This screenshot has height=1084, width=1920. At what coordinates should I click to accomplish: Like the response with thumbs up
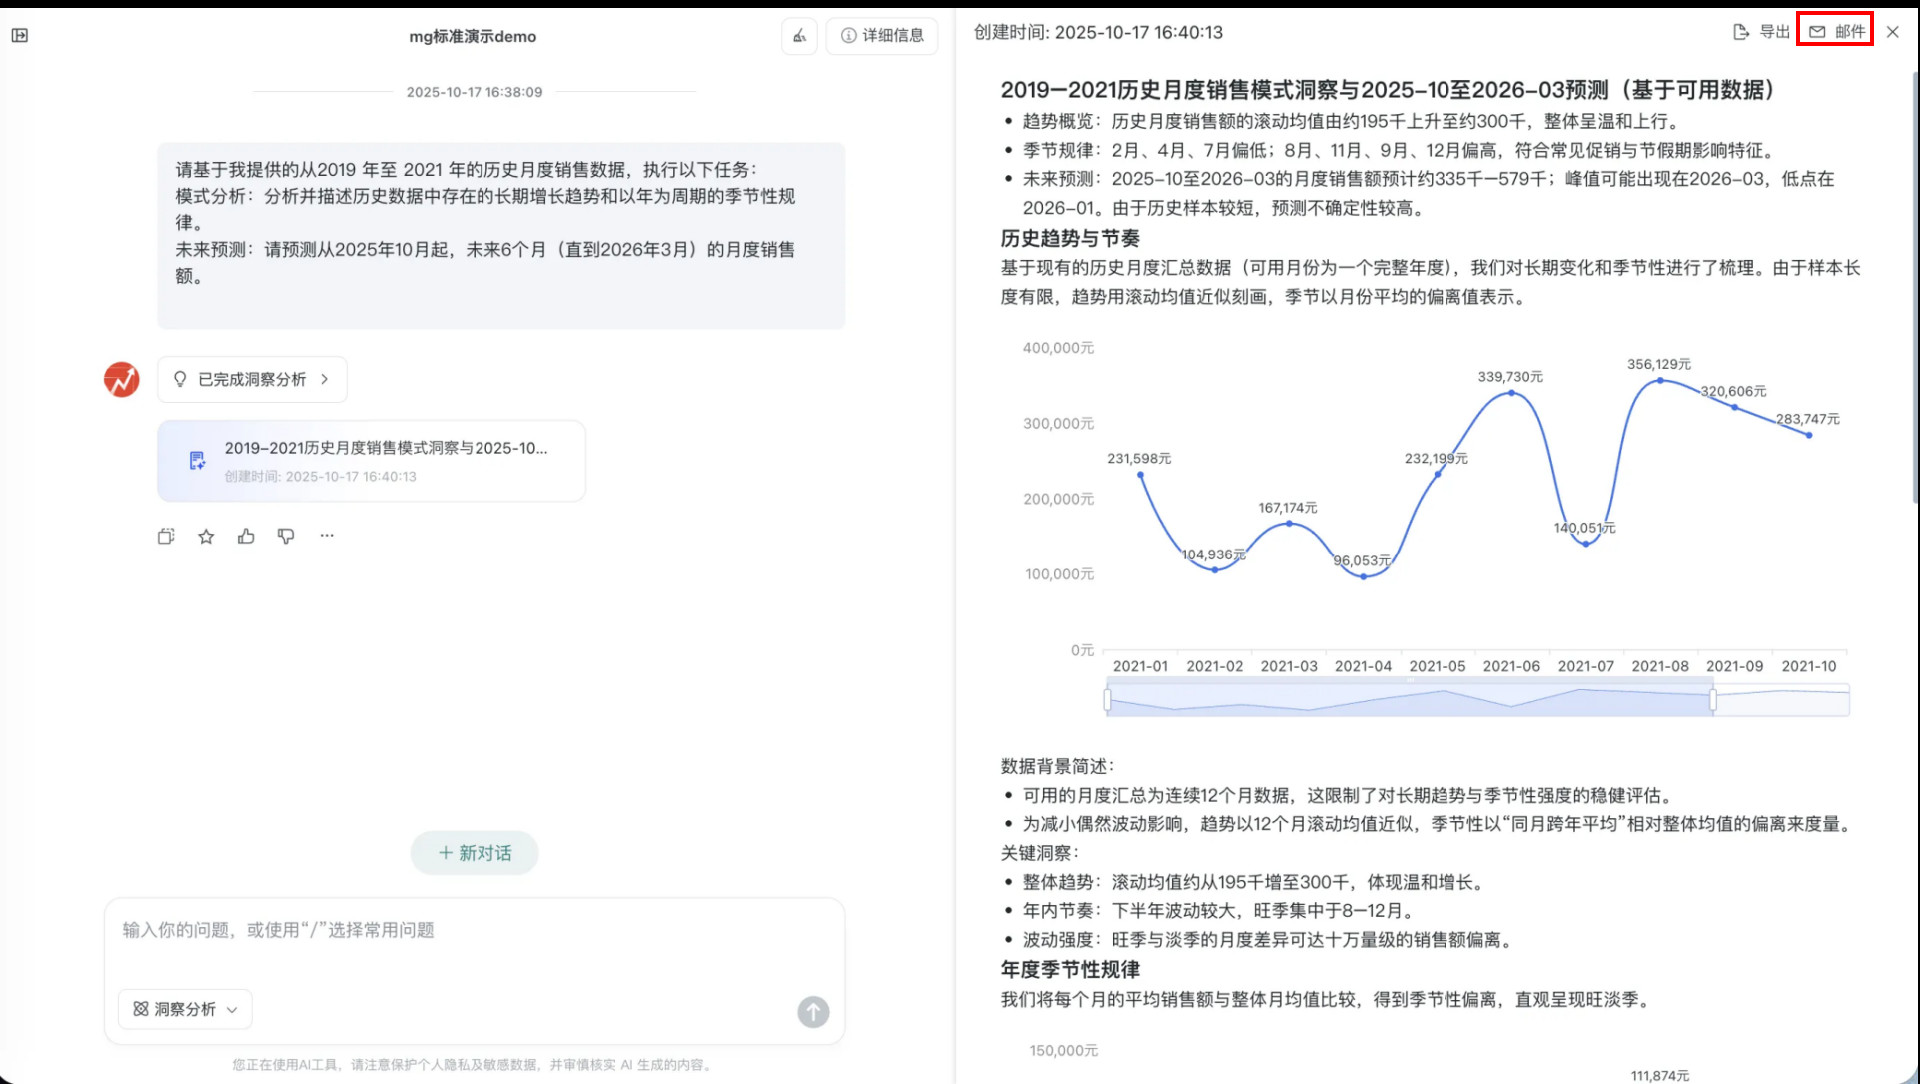coord(246,537)
